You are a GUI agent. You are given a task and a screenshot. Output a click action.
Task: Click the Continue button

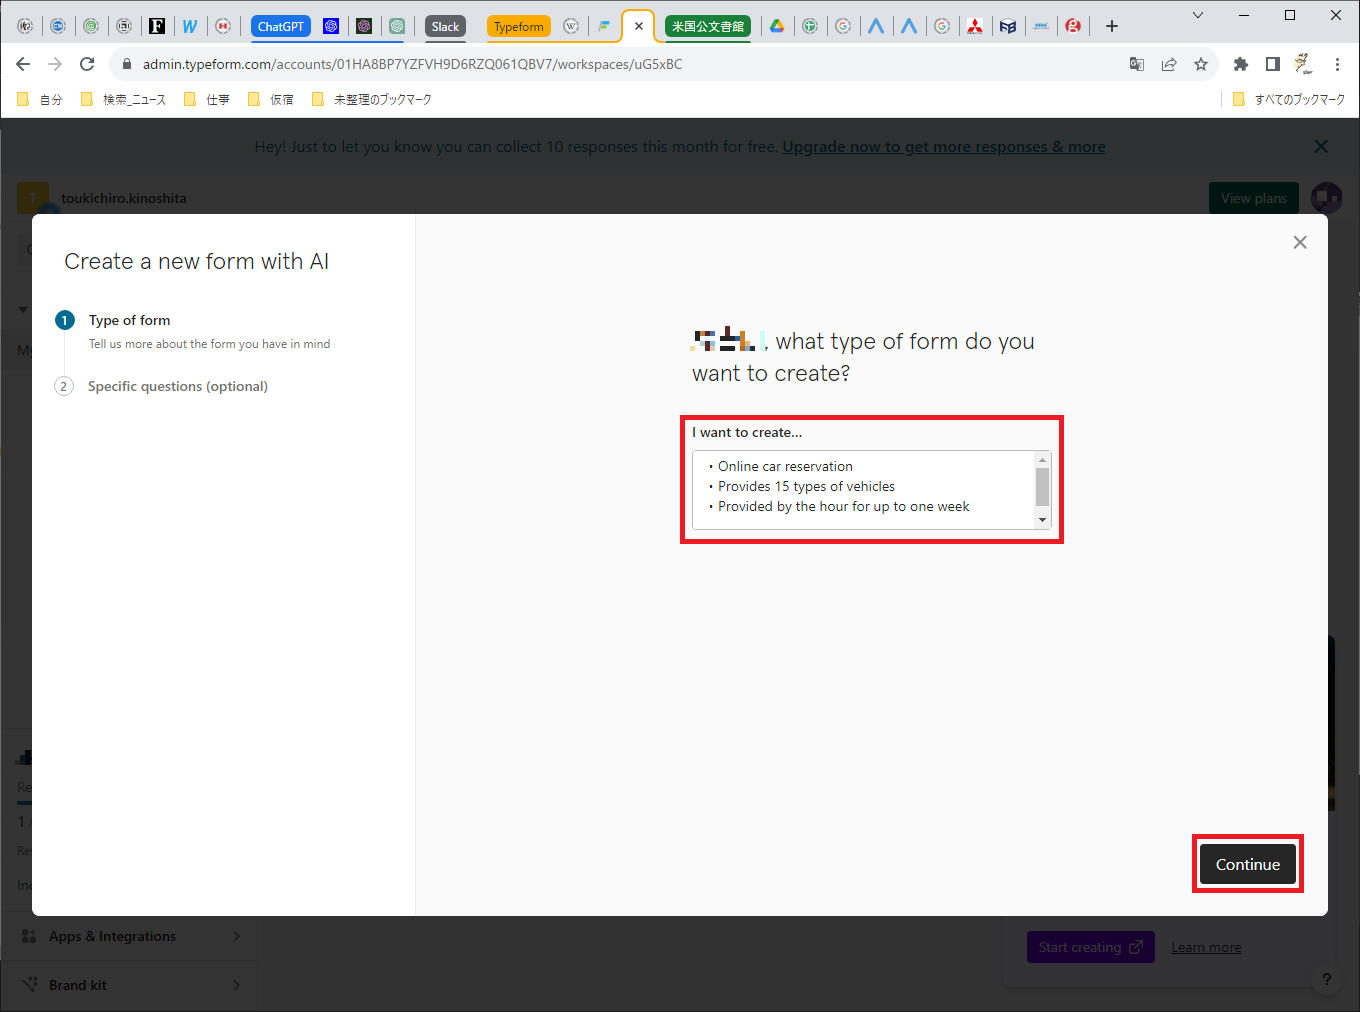1247,864
